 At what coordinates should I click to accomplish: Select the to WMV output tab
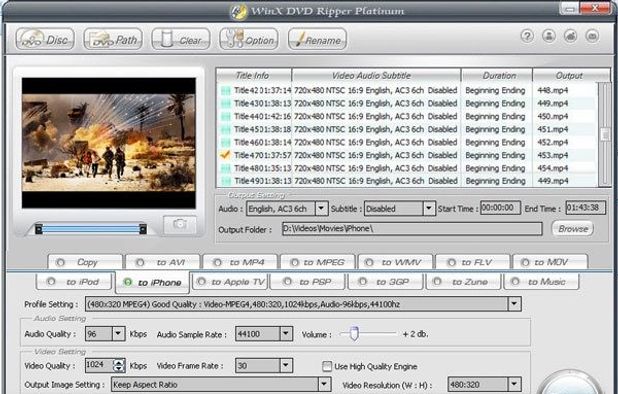[395, 262]
